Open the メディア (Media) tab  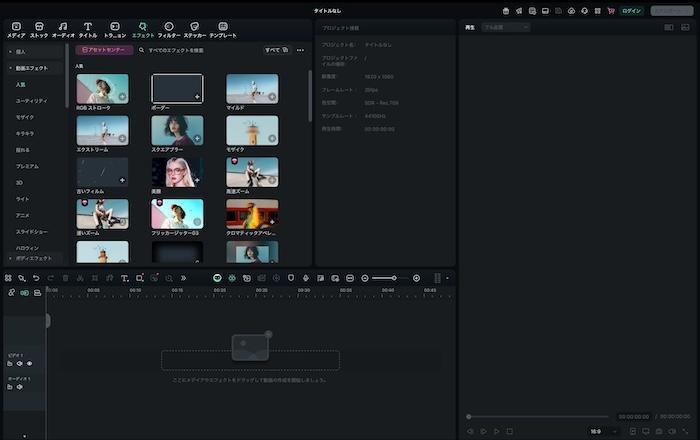tap(16, 29)
